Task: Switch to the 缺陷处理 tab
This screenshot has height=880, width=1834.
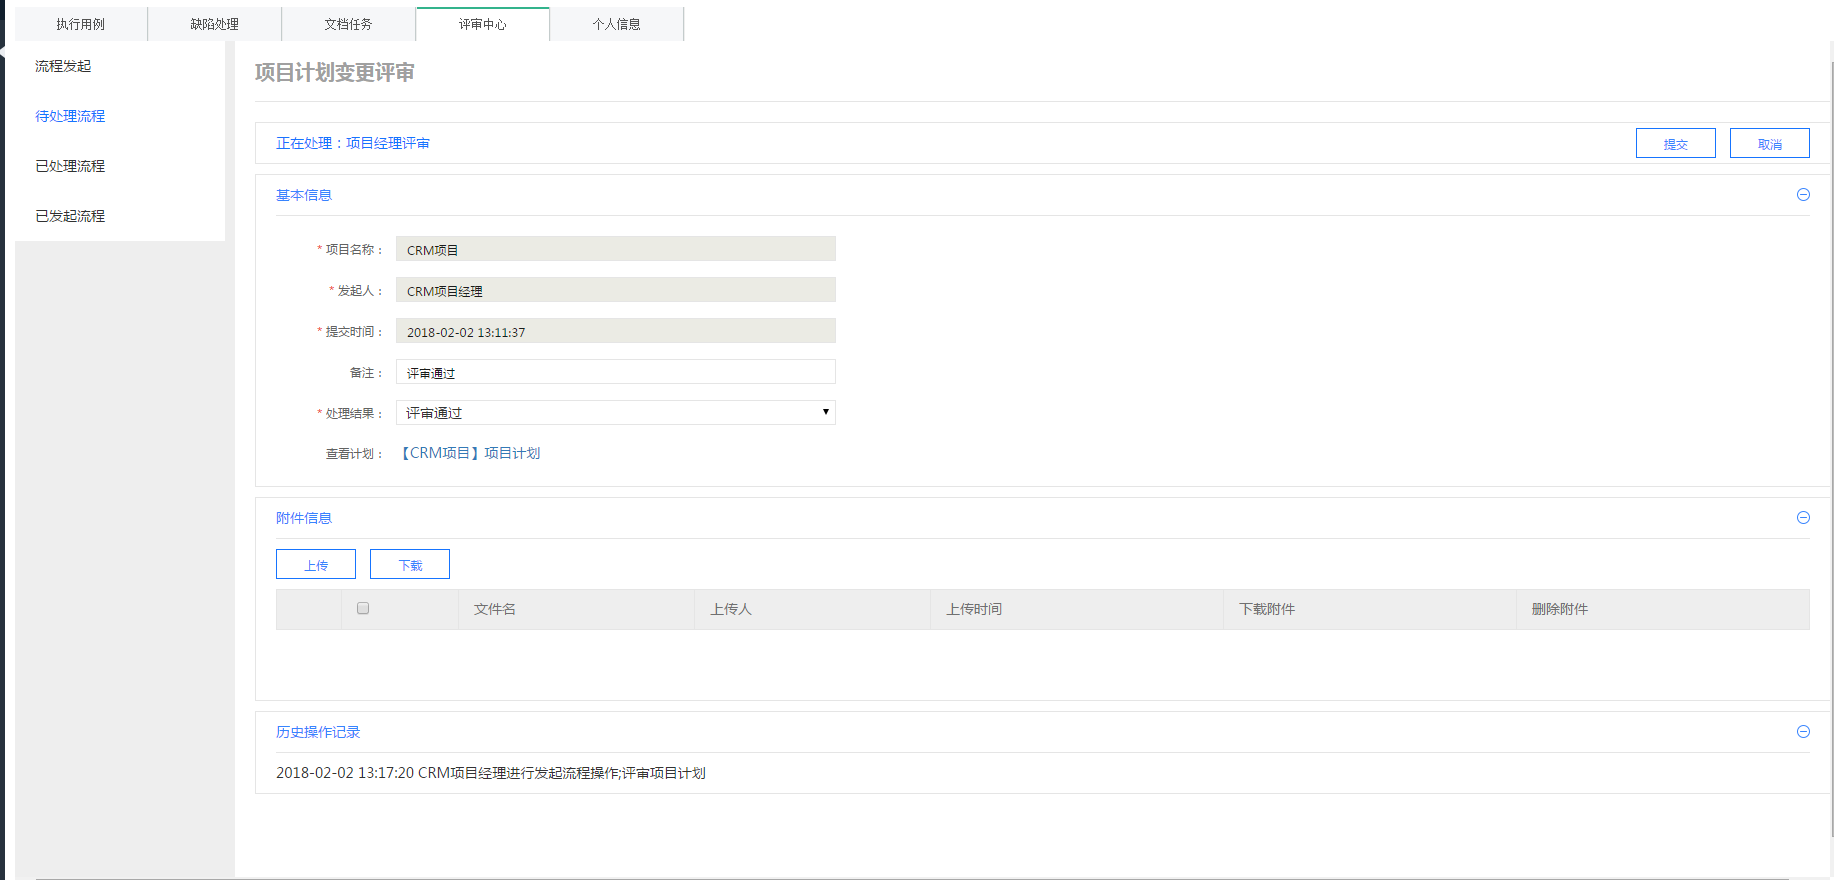Action: click(x=214, y=24)
